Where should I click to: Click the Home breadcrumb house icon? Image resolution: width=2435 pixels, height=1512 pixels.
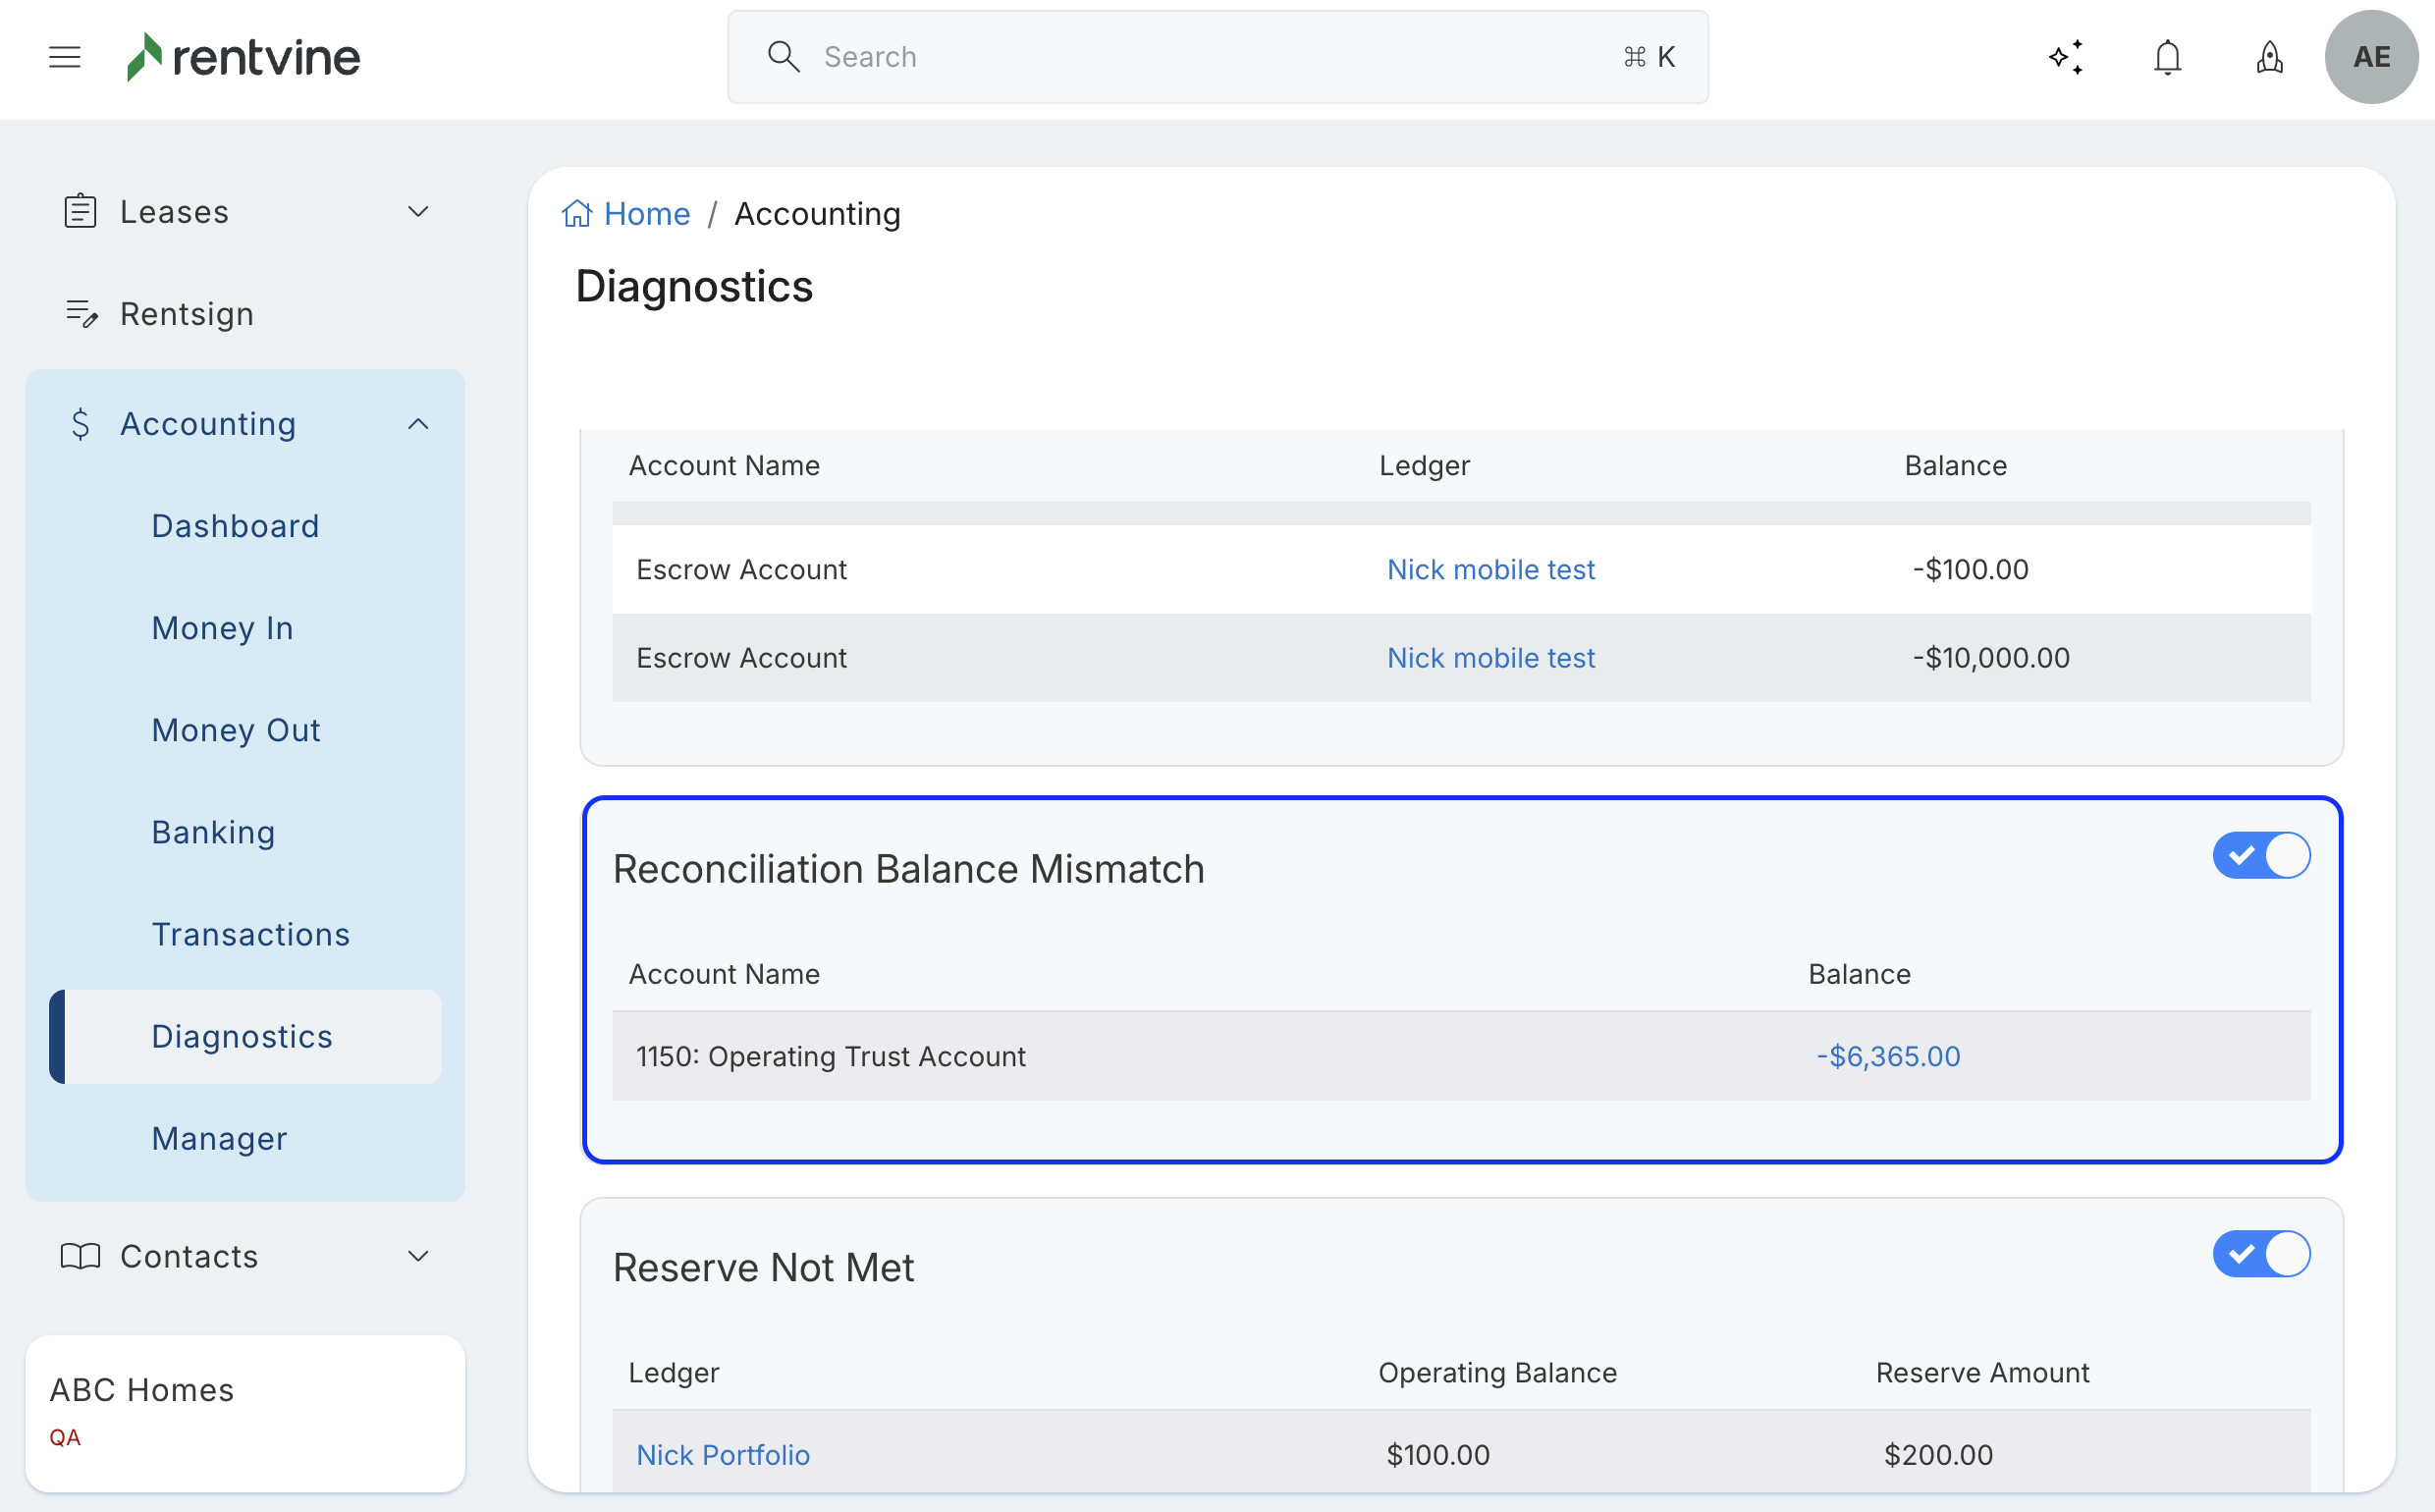[x=577, y=214]
